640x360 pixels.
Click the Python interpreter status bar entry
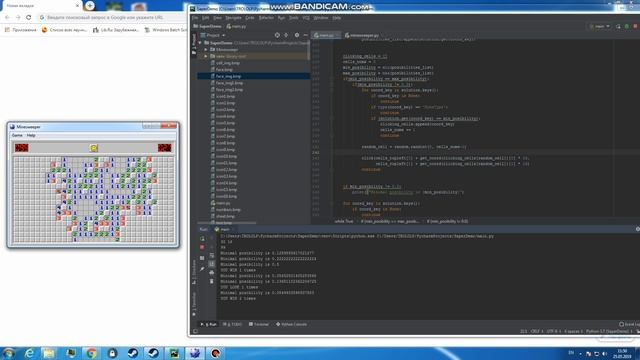tap(609, 331)
